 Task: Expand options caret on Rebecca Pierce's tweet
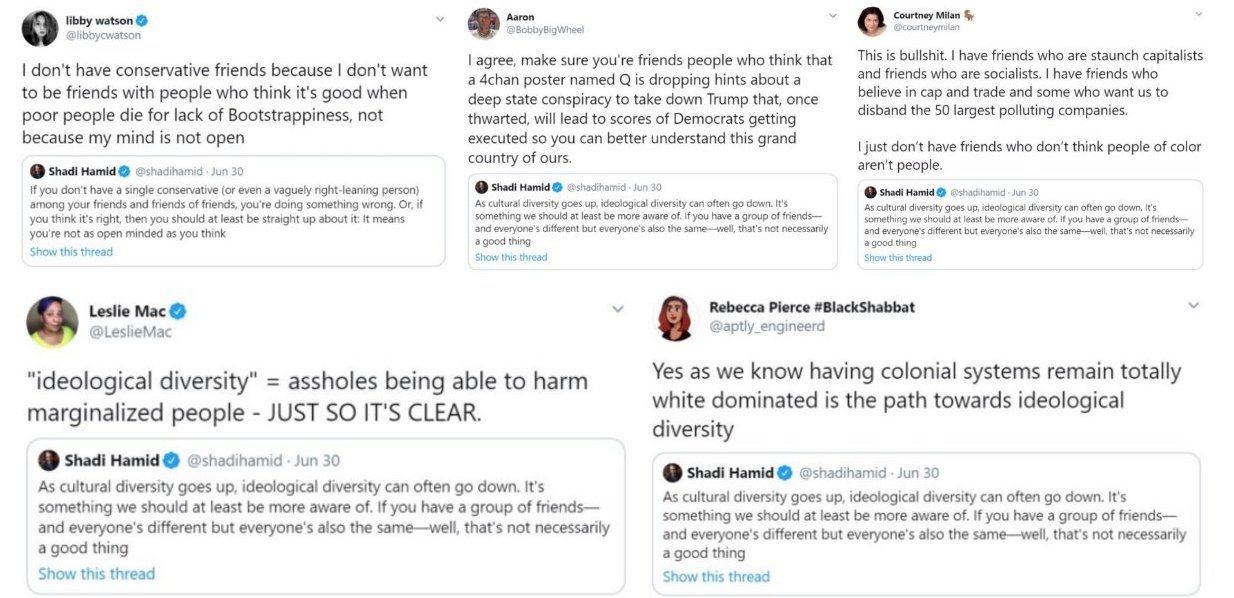pyautogui.click(x=1193, y=305)
